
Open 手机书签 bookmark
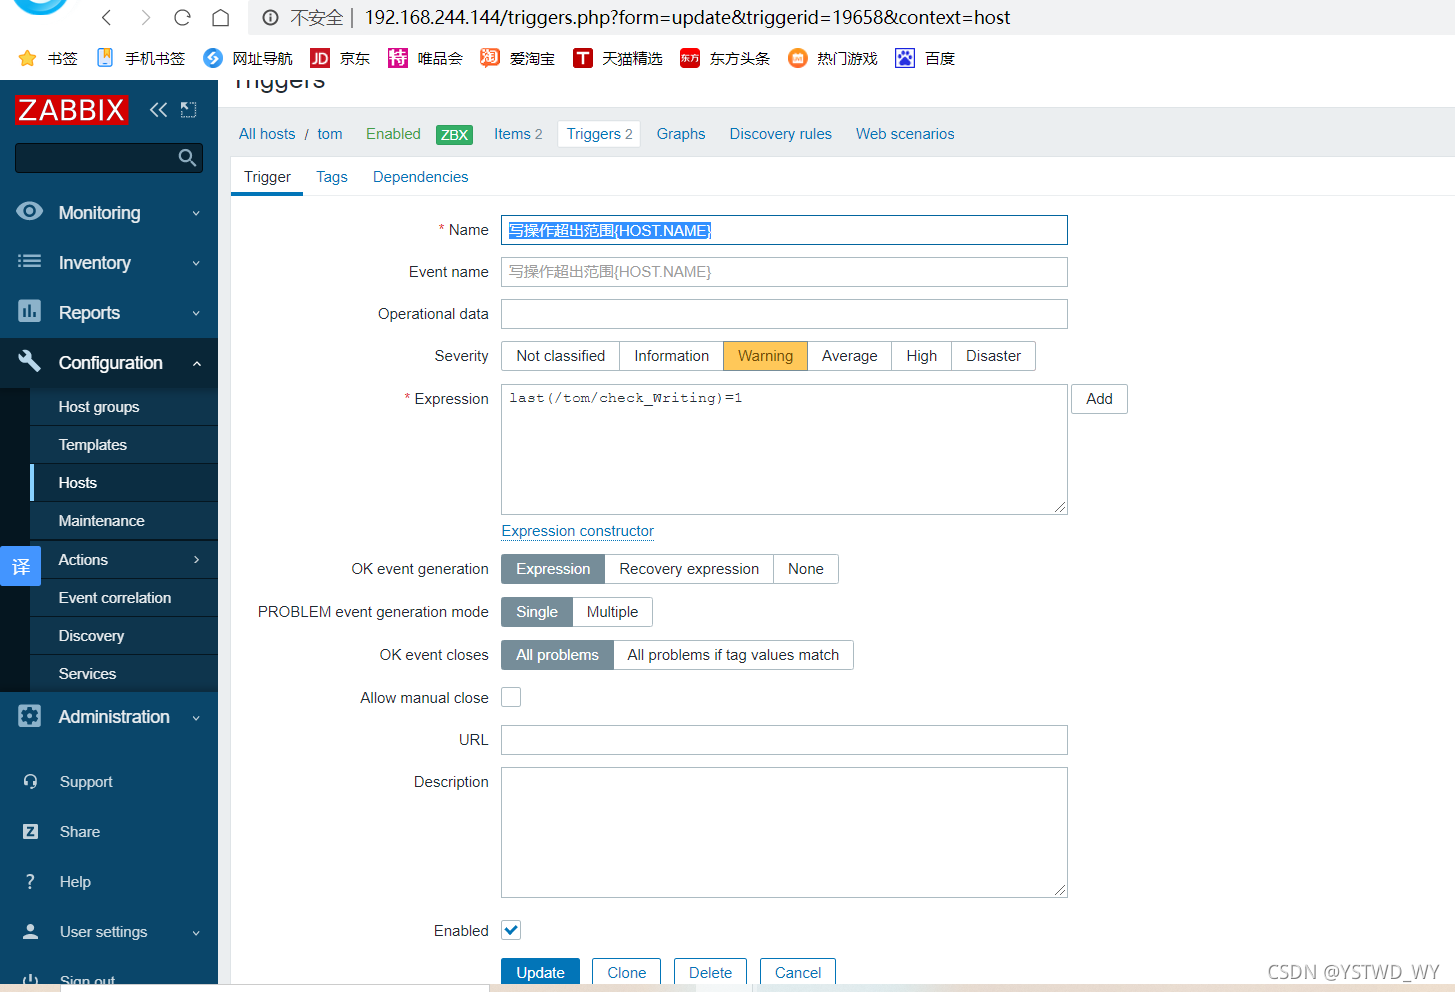141,58
